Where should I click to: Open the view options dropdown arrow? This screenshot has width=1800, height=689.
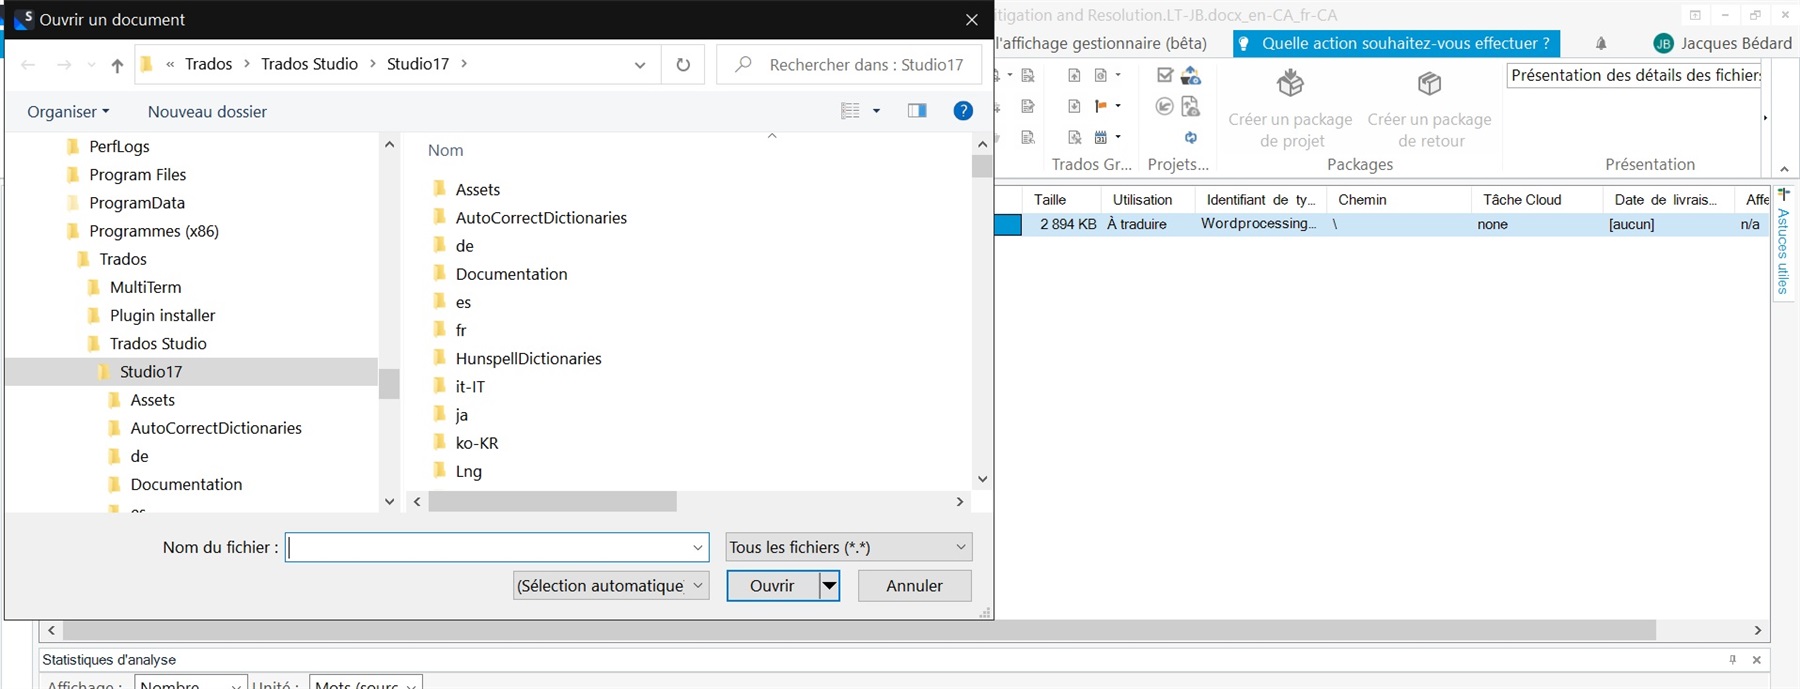(x=877, y=111)
